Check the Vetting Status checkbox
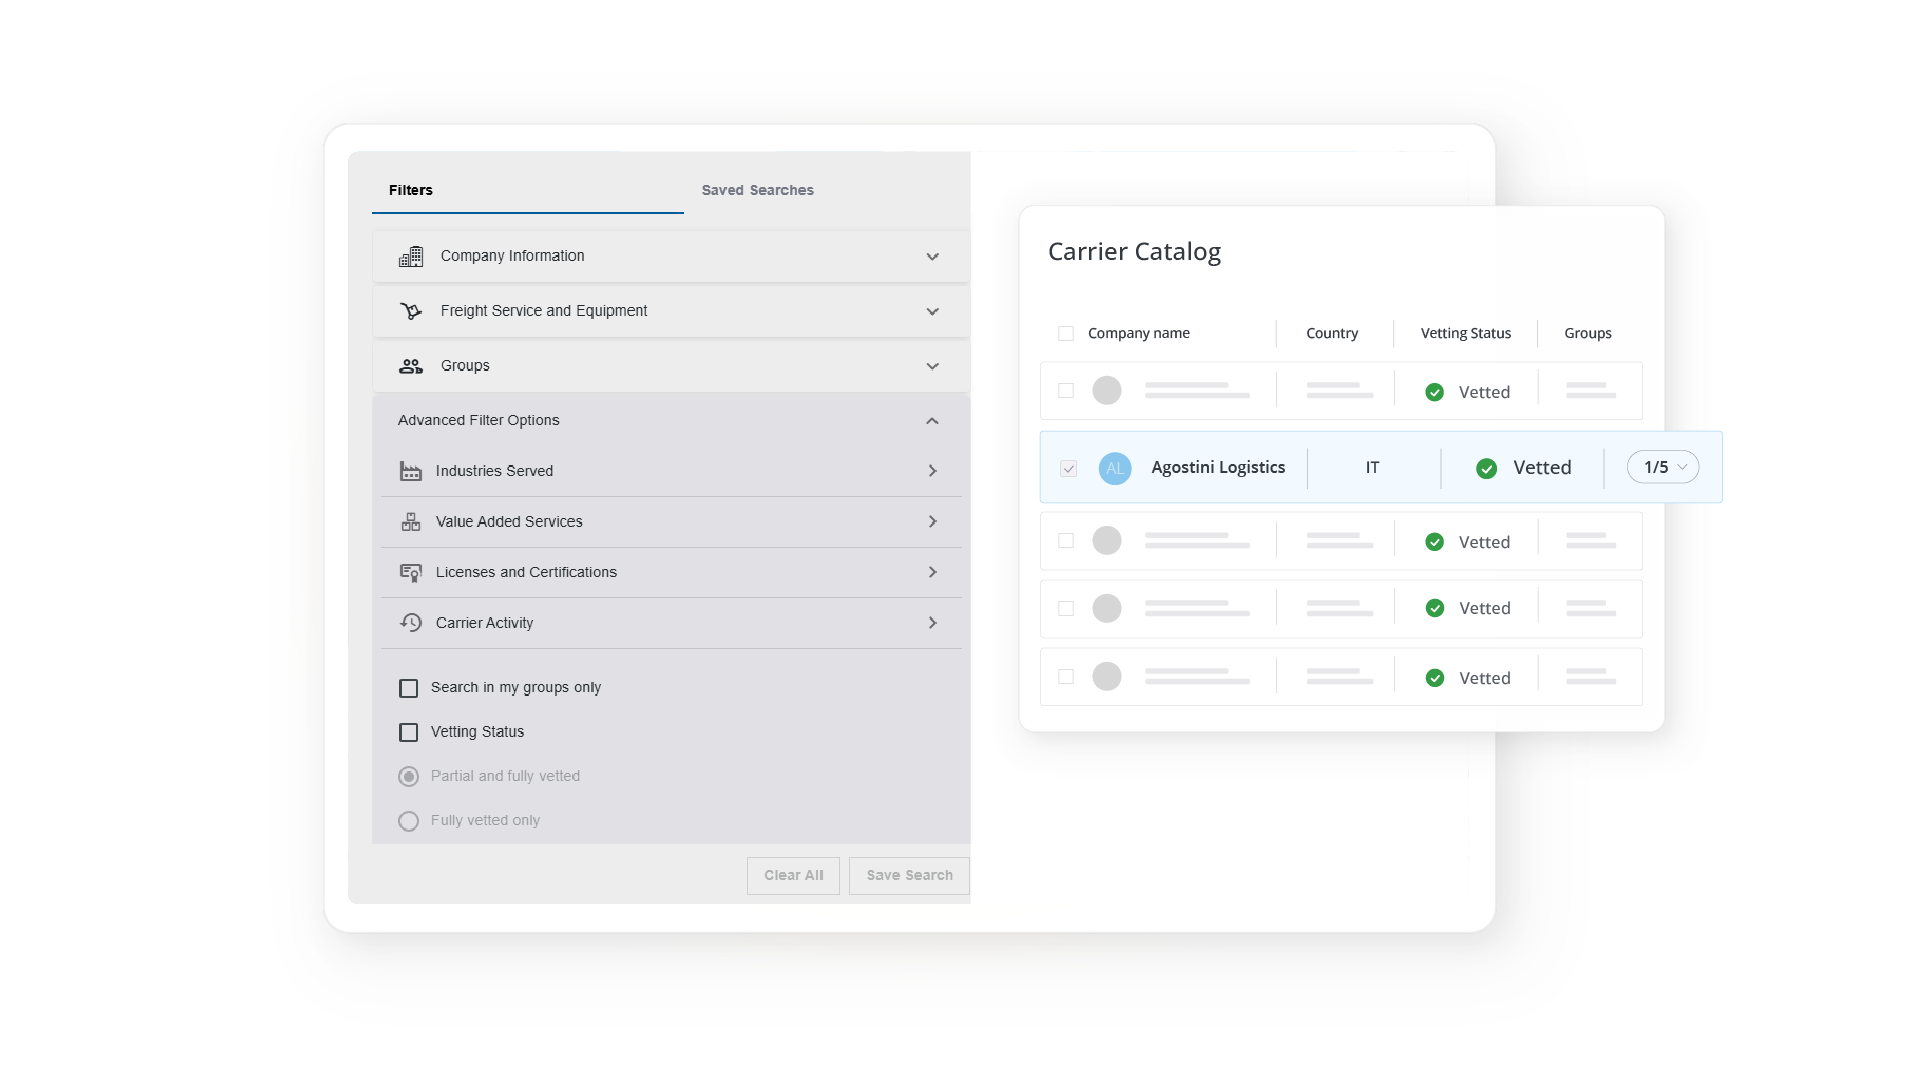This screenshot has height=1081, width=1921. (410, 732)
